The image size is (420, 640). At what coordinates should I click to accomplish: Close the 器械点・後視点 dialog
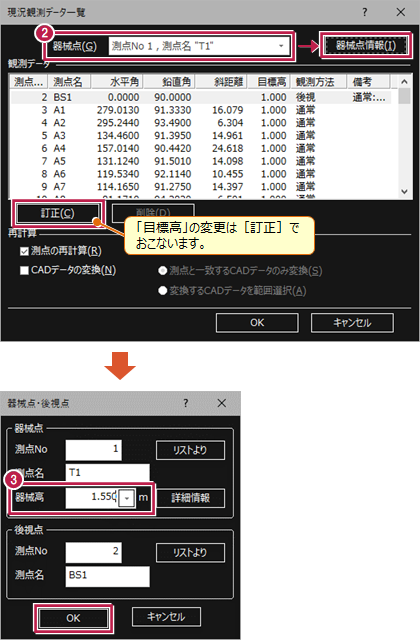222,403
